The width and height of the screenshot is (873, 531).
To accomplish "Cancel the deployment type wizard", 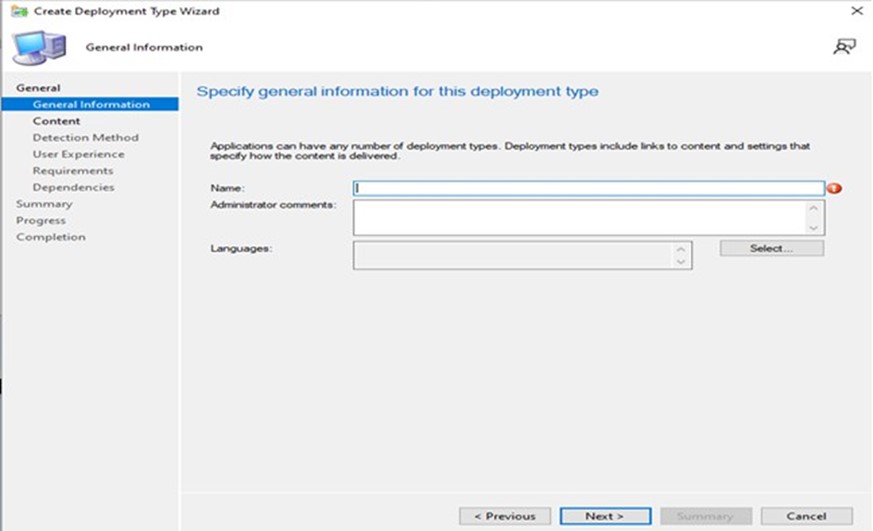I will pyautogui.click(x=806, y=516).
